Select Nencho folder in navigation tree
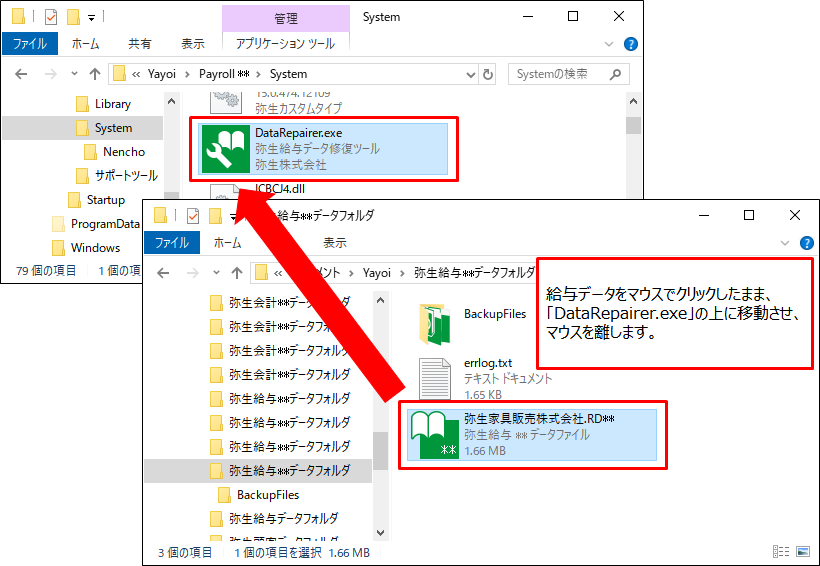This screenshot has width=820, height=566. pos(124,152)
